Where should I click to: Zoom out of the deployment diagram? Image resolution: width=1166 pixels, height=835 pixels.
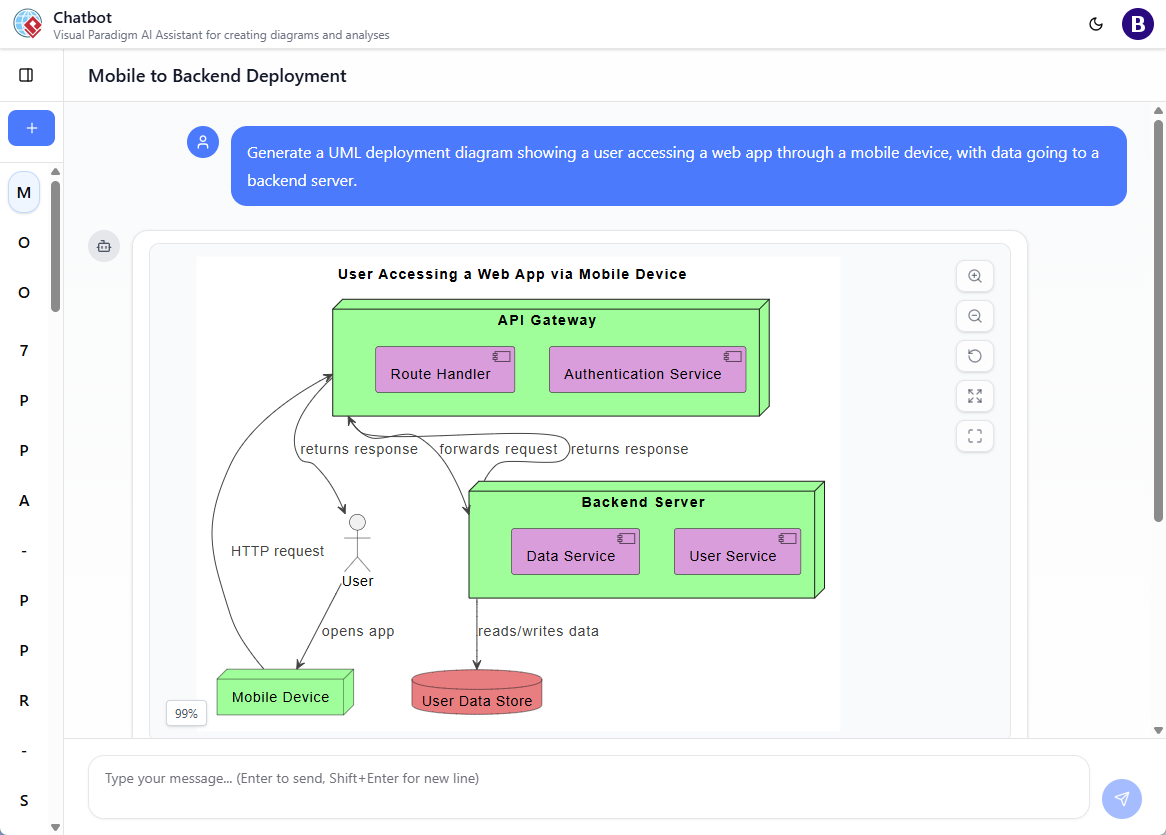pos(974,316)
